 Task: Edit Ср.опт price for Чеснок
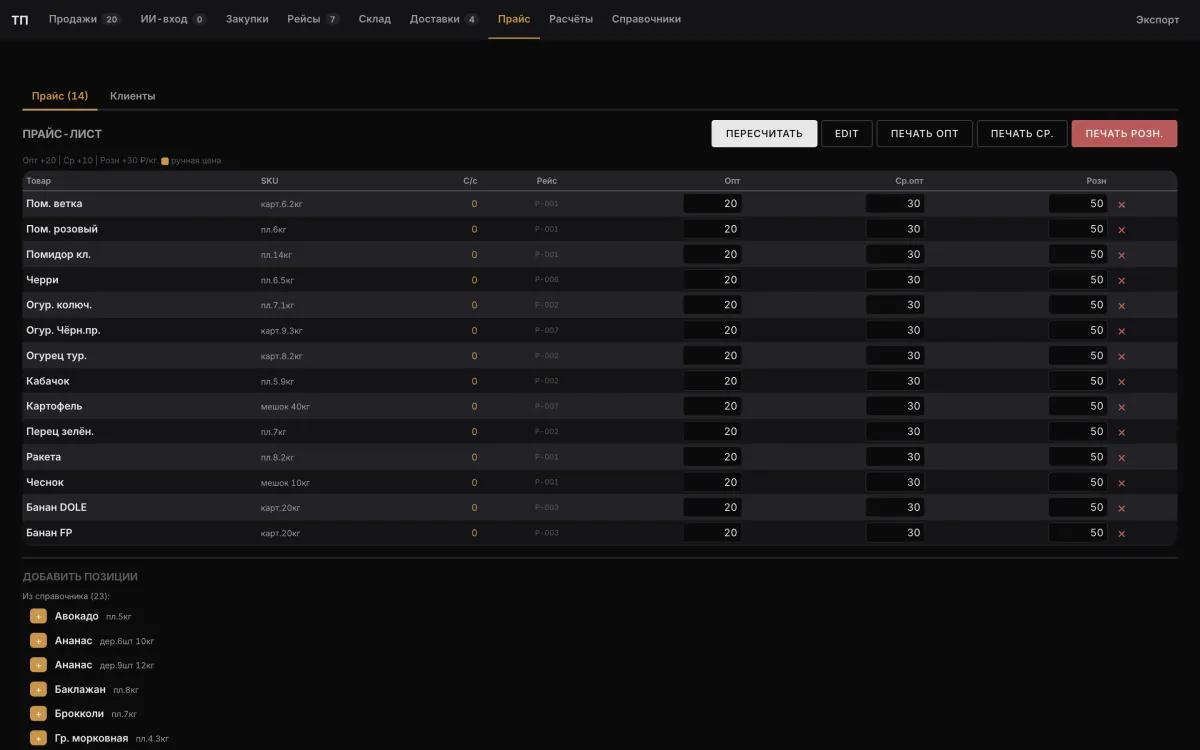point(895,482)
